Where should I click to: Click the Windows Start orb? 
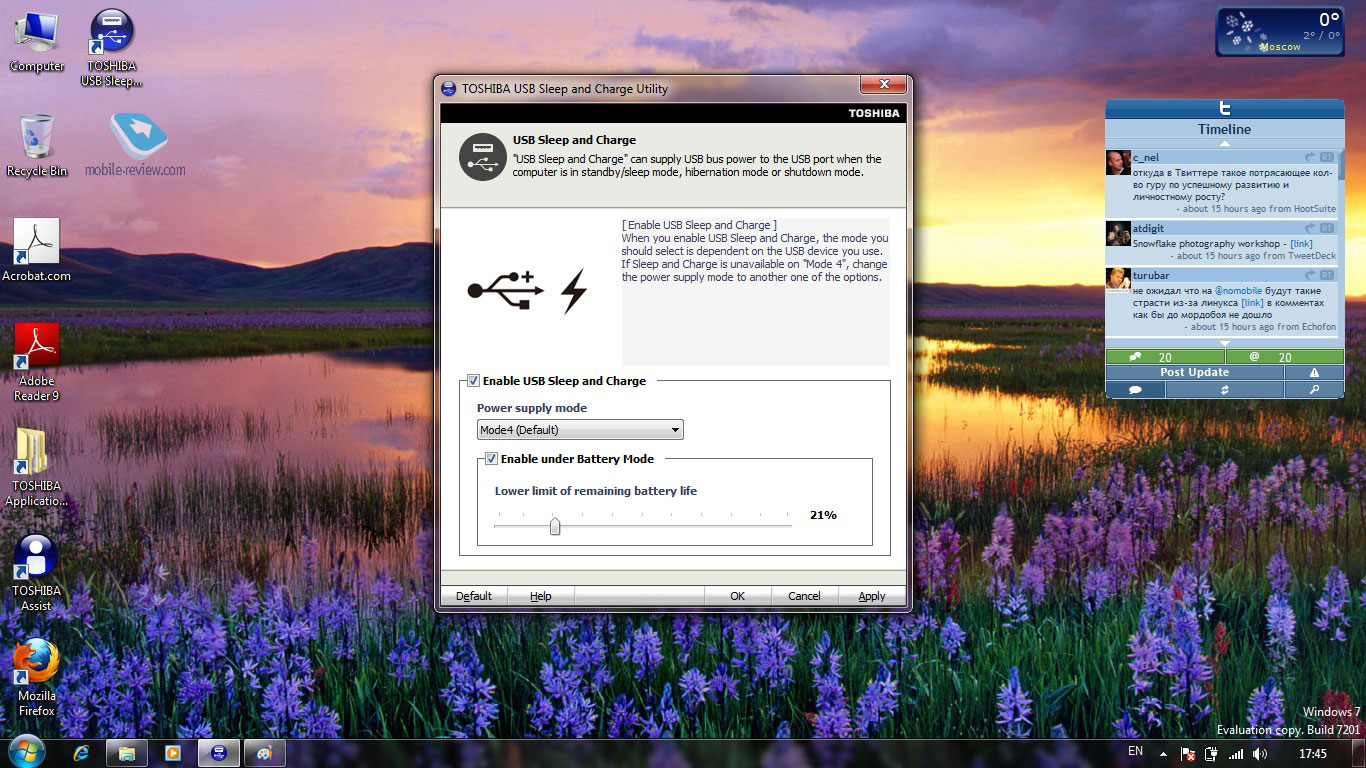tap(26, 752)
